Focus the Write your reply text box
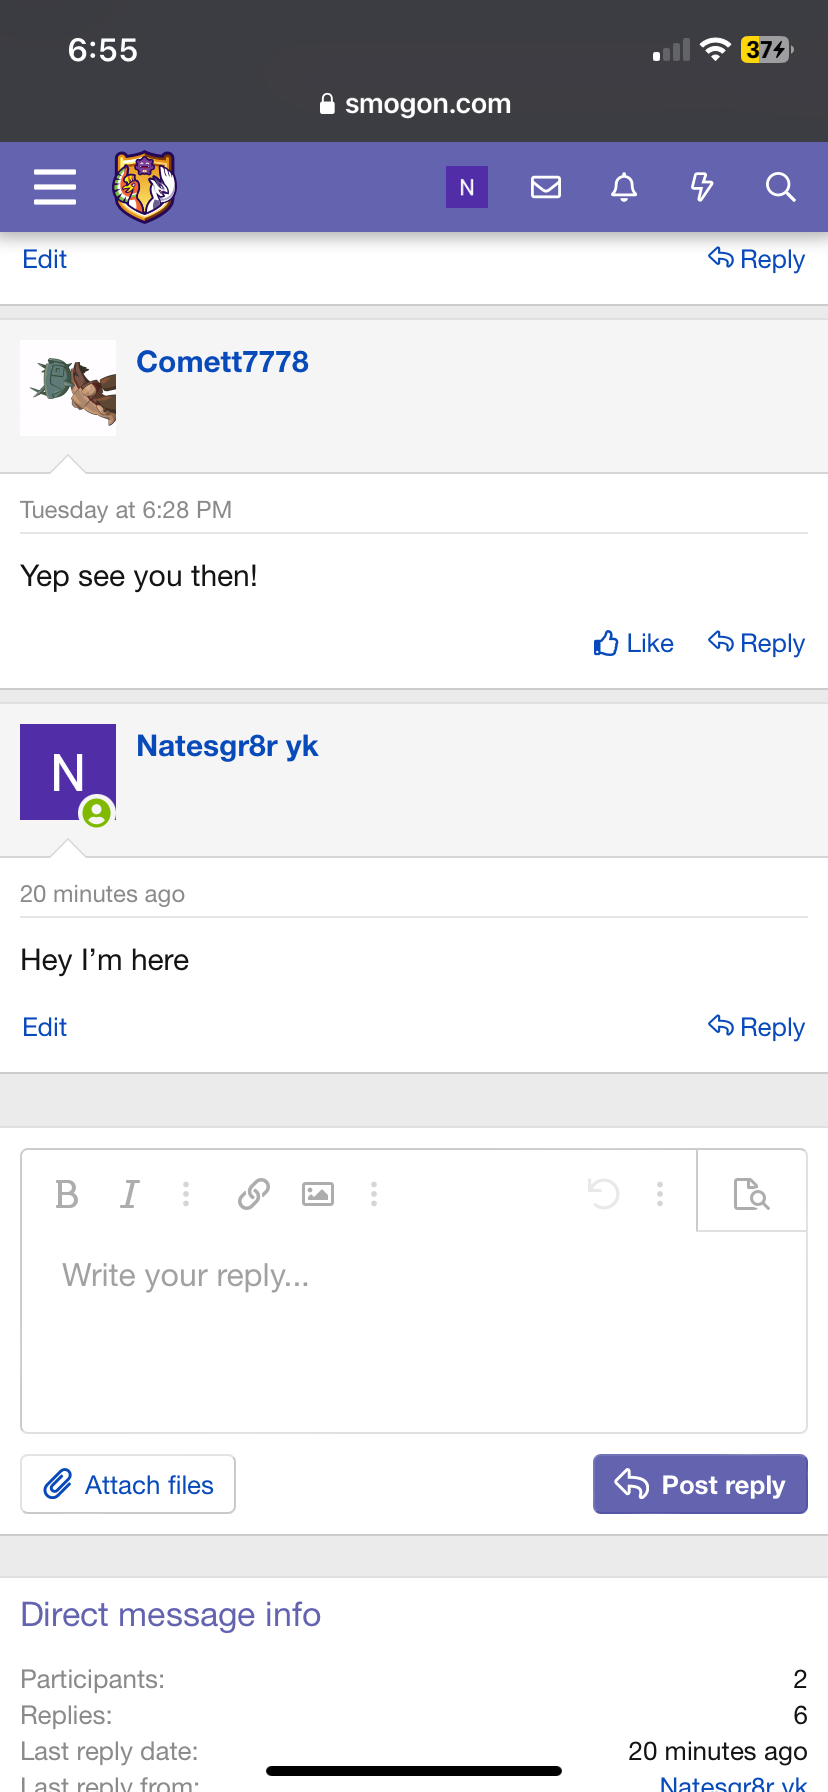Screen dimensions: 828x1792 (414, 1332)
